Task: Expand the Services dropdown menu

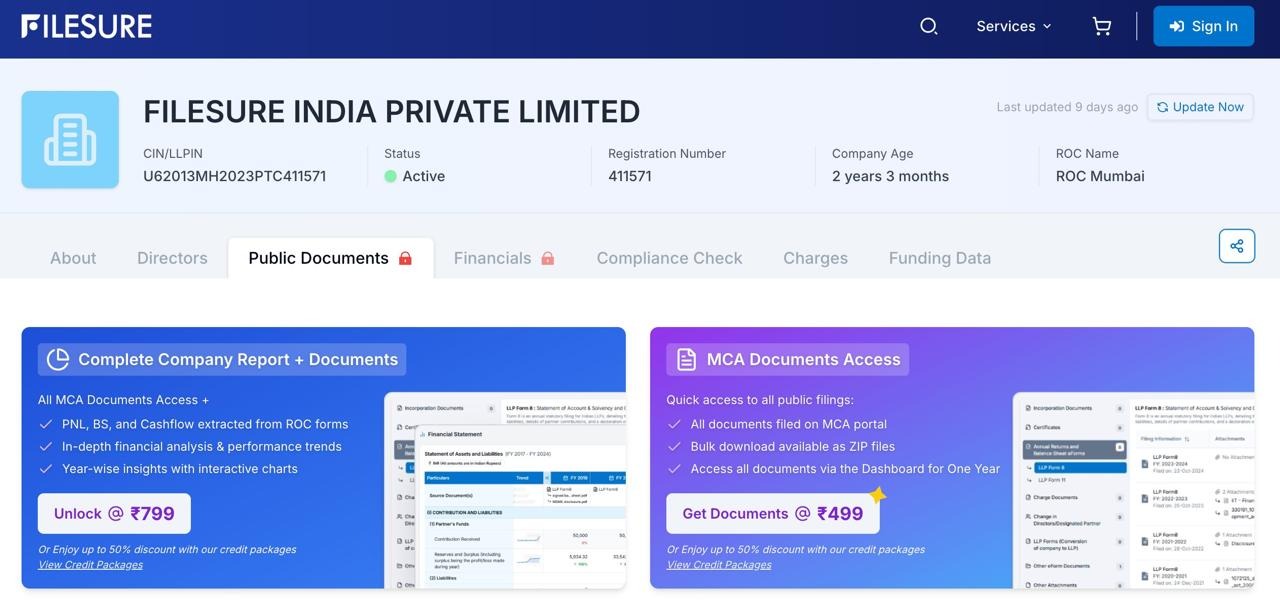Action: 1013,27
